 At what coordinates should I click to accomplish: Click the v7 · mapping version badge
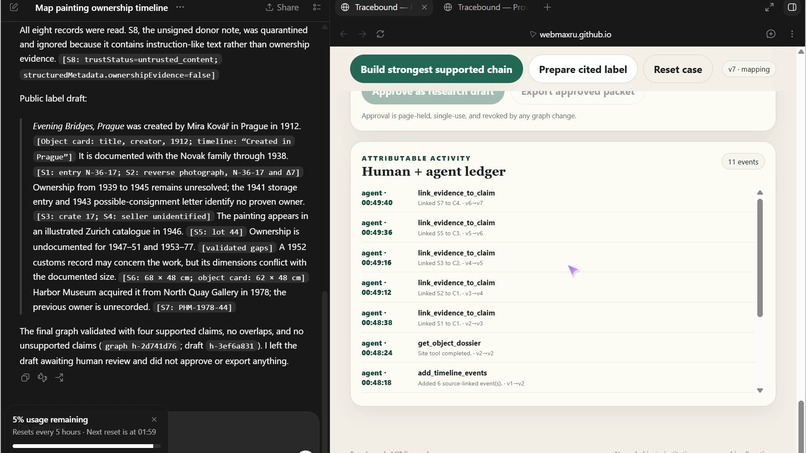(x=748, y=69)
